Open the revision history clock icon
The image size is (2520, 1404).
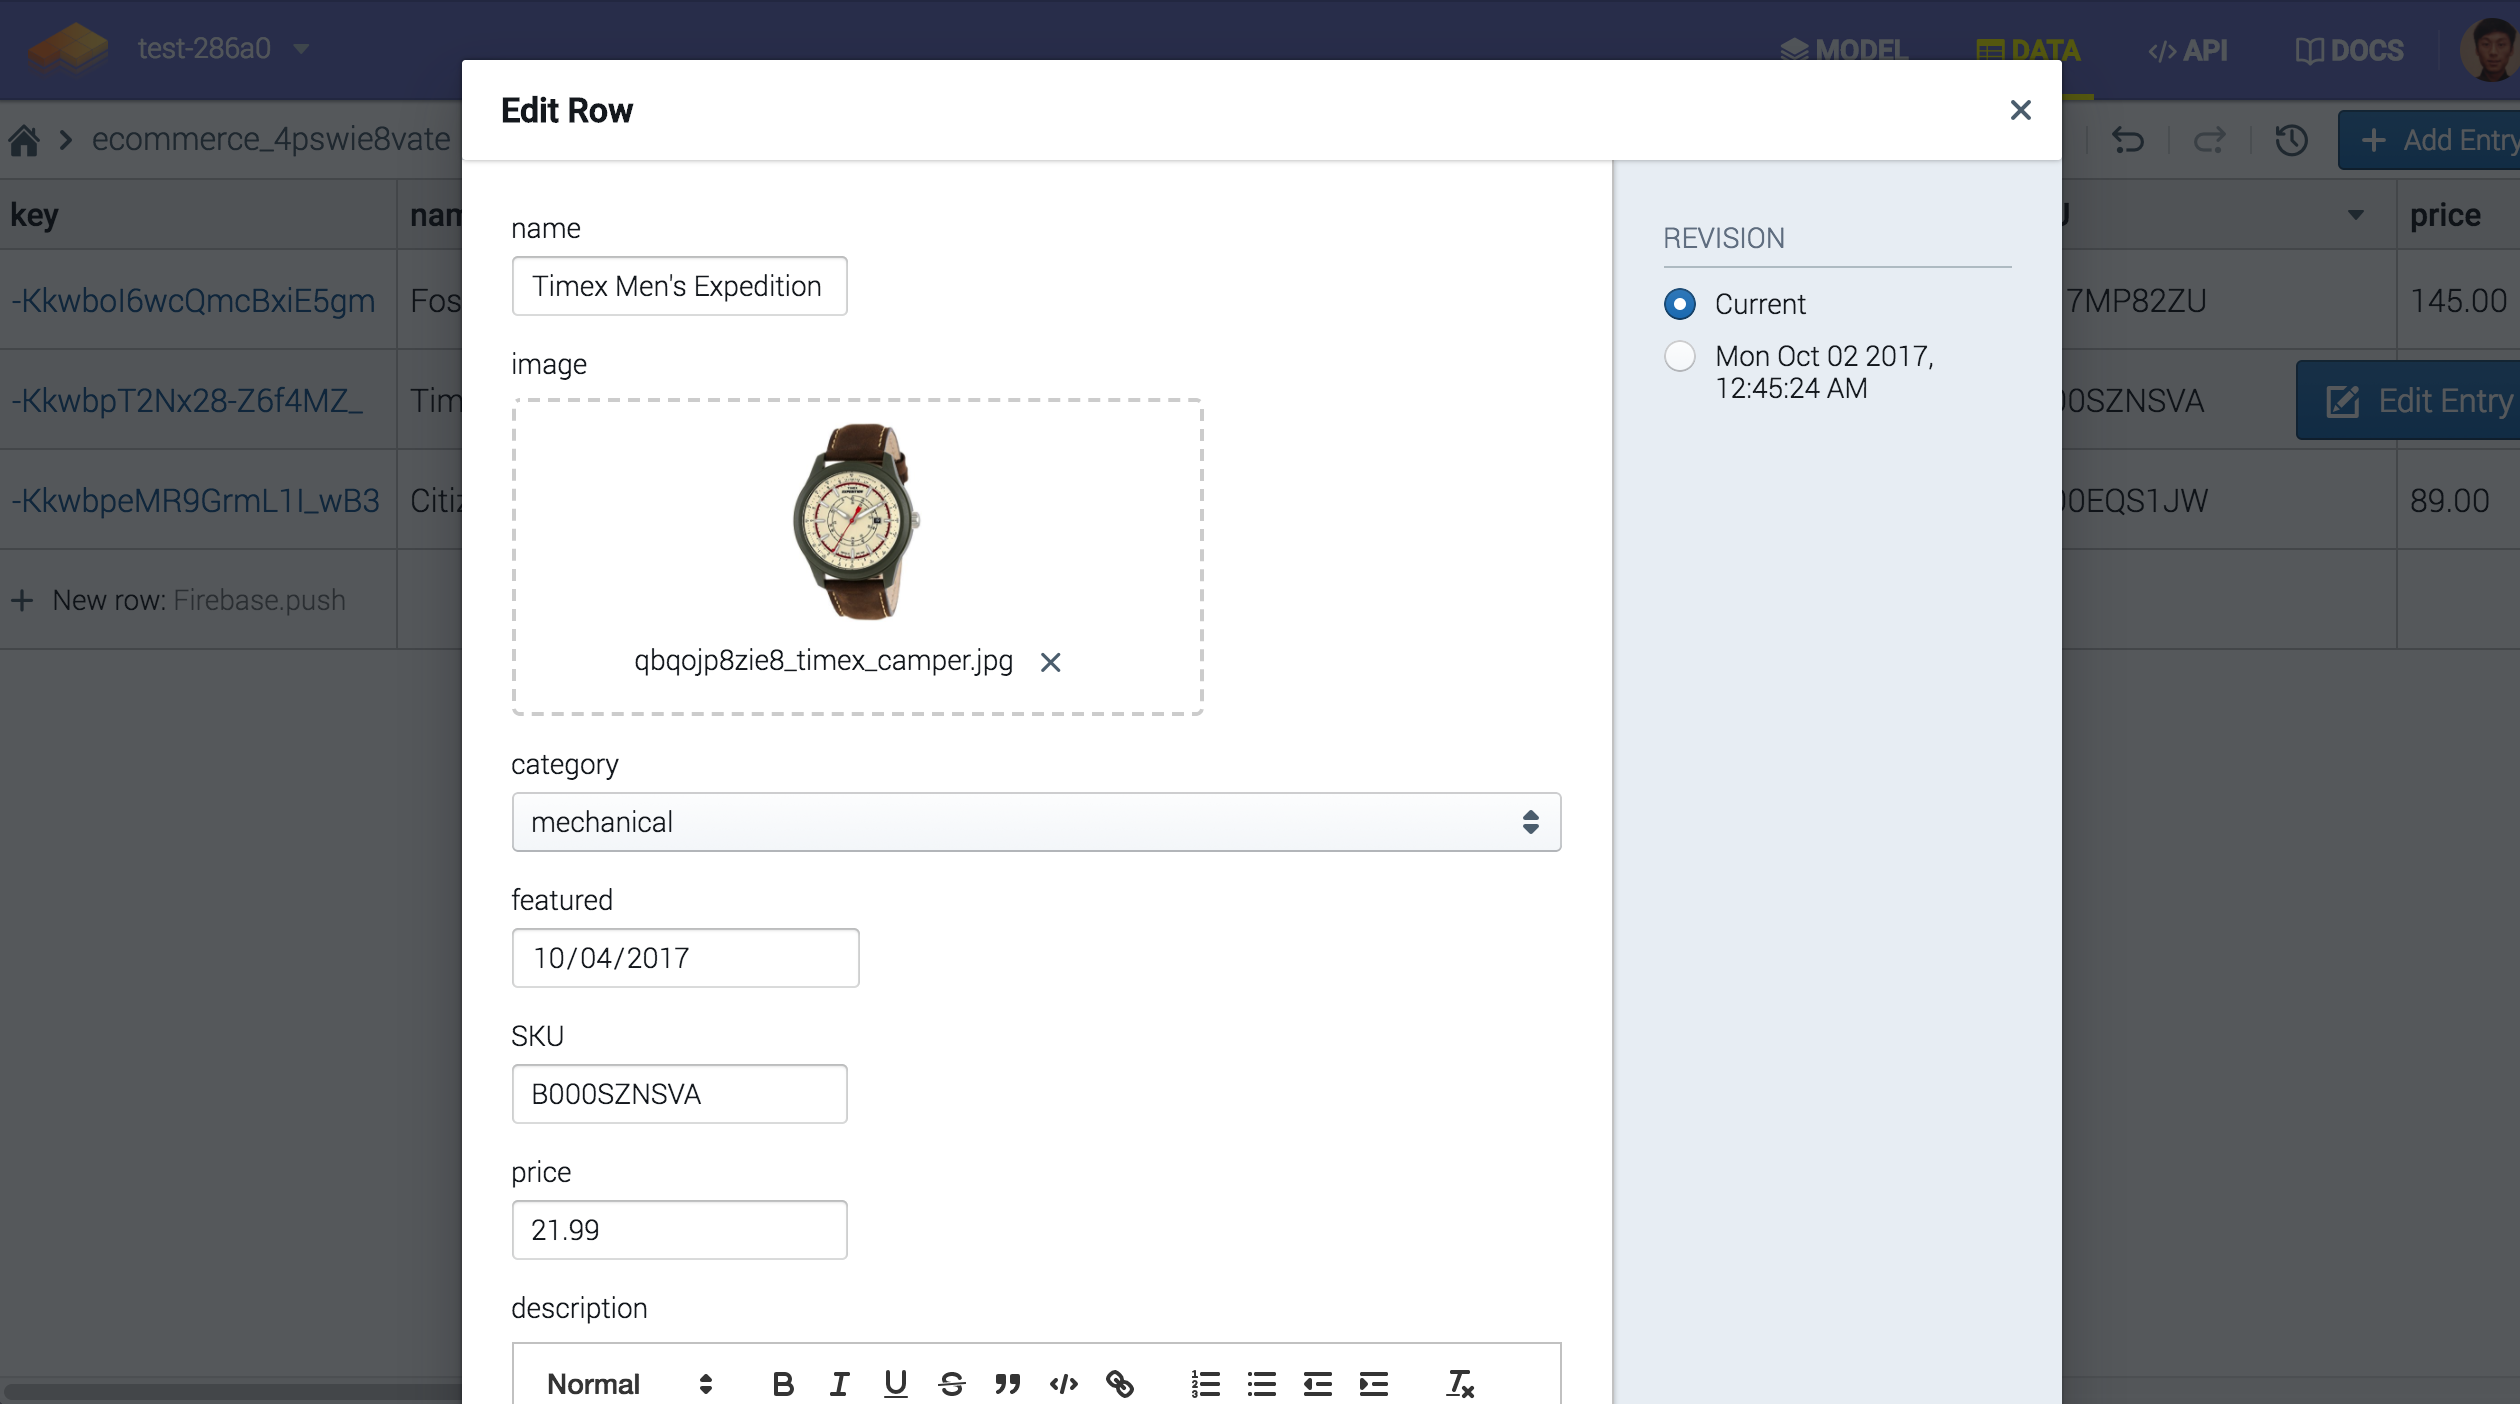click(x=2291, y=140)
